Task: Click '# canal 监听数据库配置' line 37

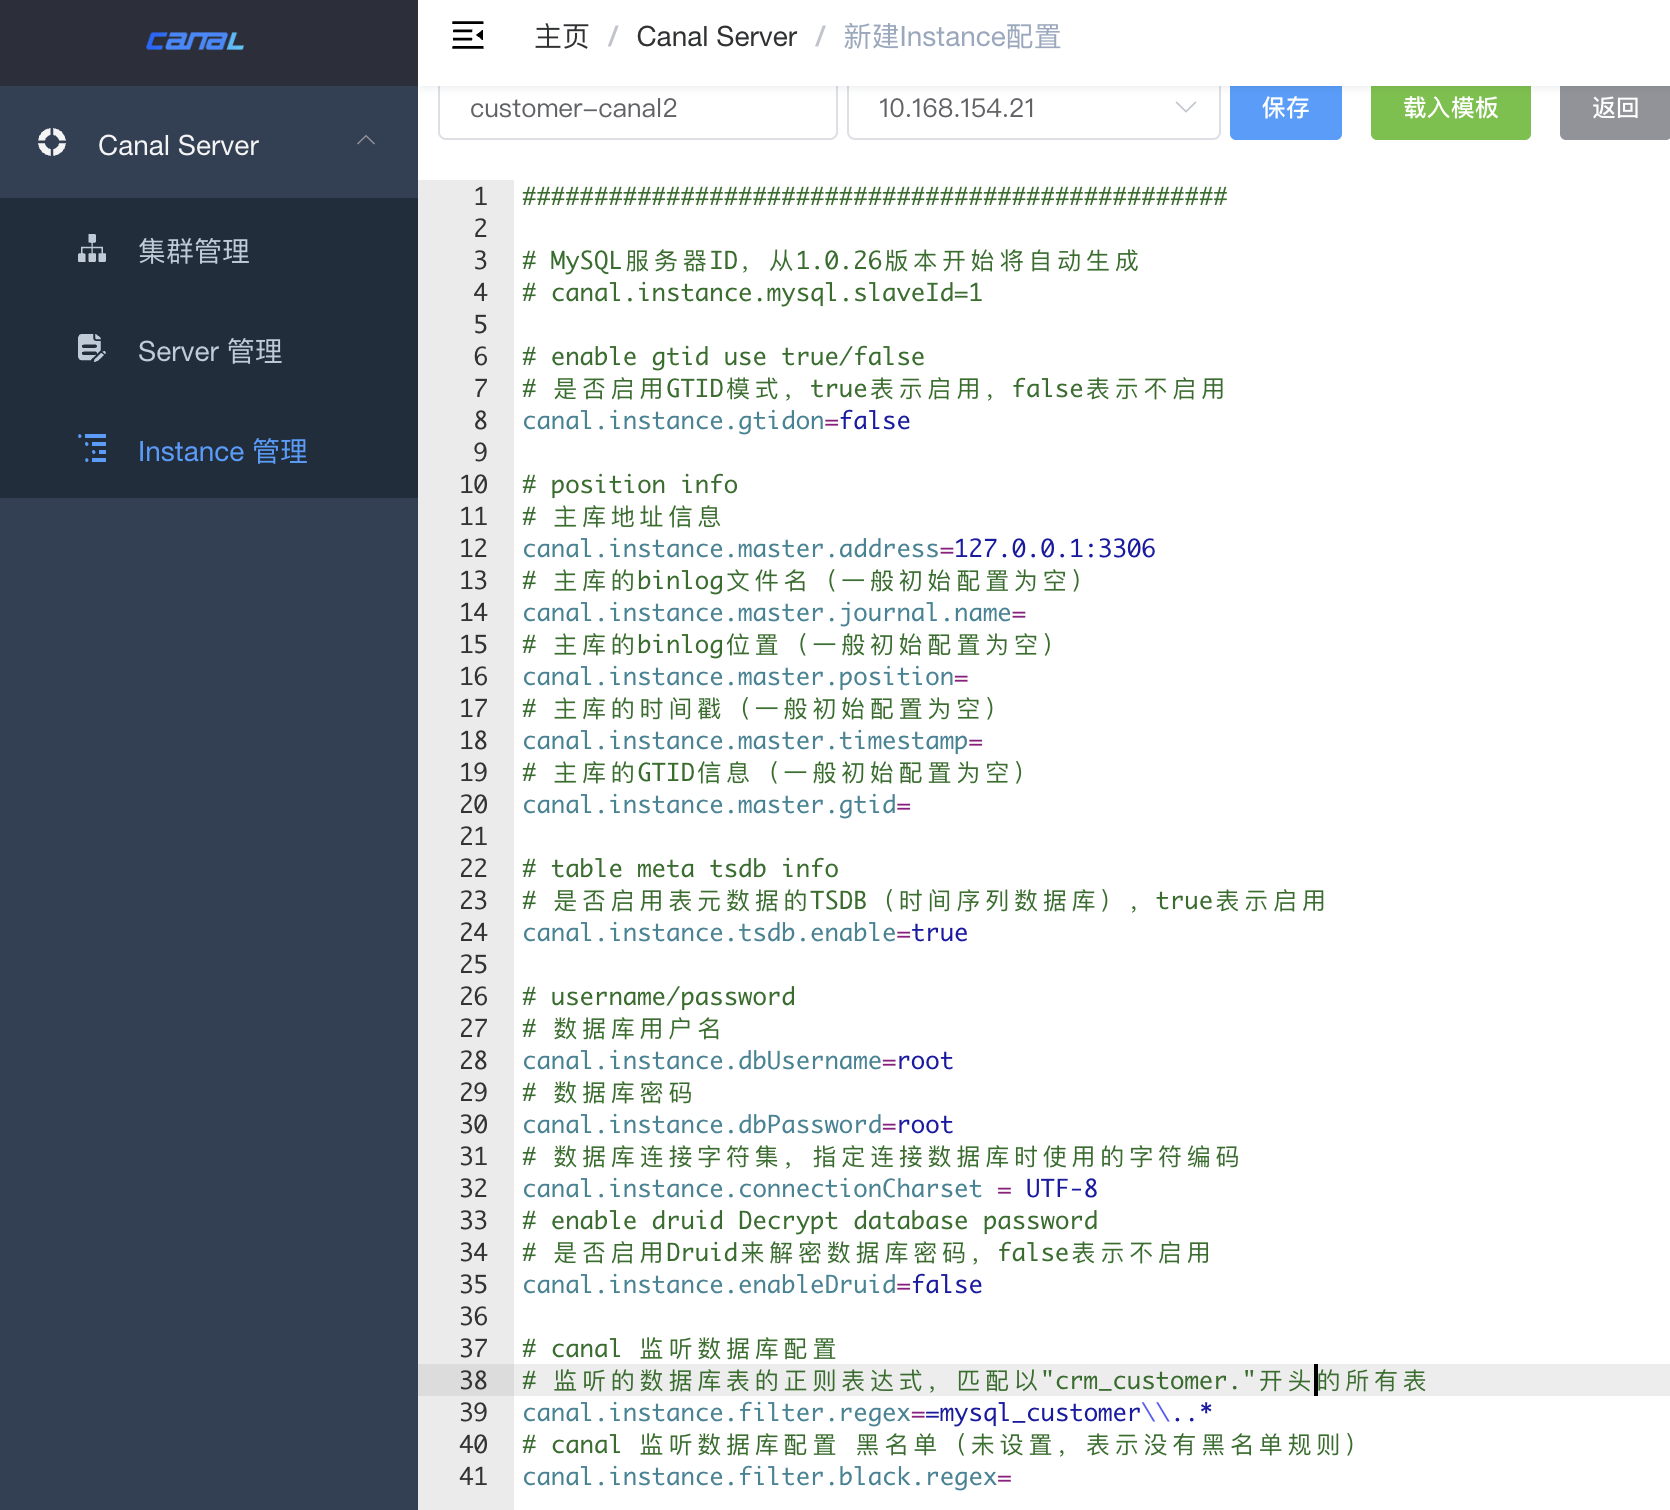Action: pos(679,1348)
